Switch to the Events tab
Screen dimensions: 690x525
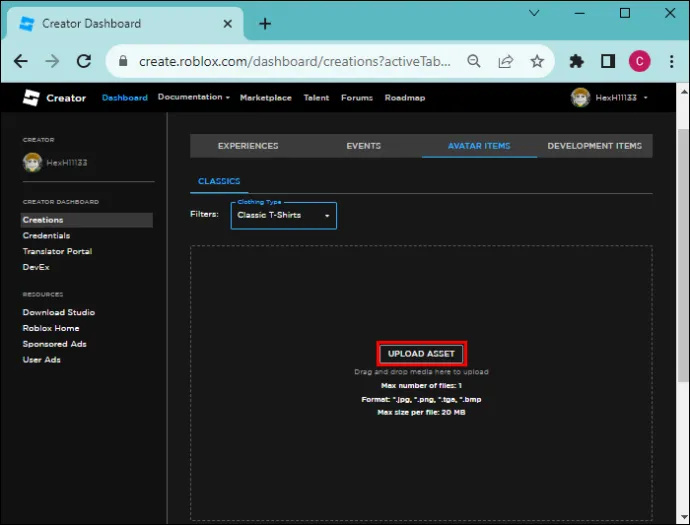point(363,146)
